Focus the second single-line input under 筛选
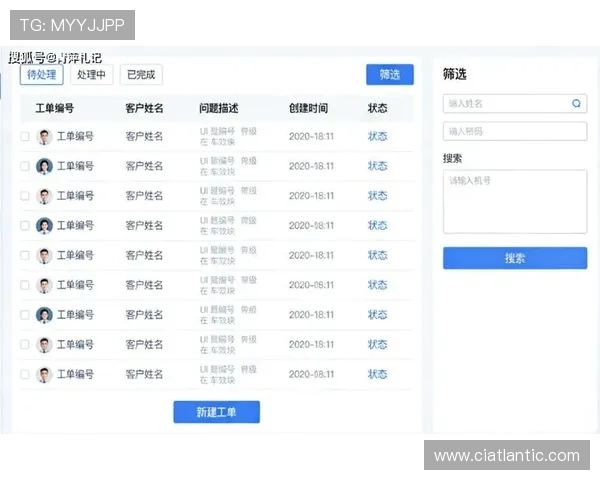 coord(515,131)
